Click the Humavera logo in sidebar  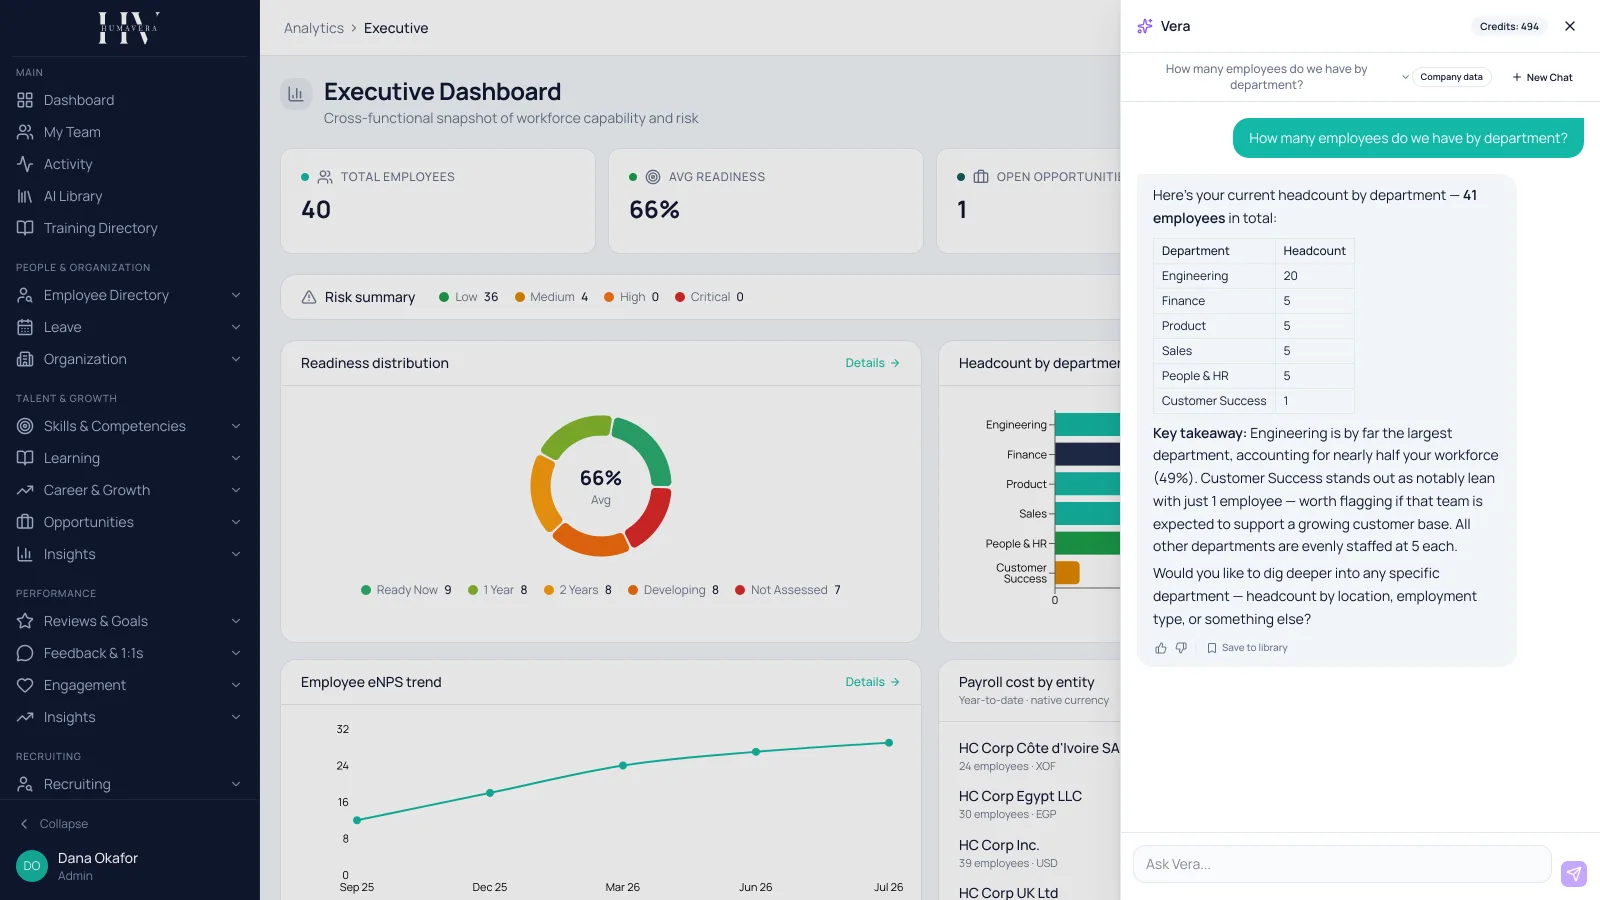129,28
